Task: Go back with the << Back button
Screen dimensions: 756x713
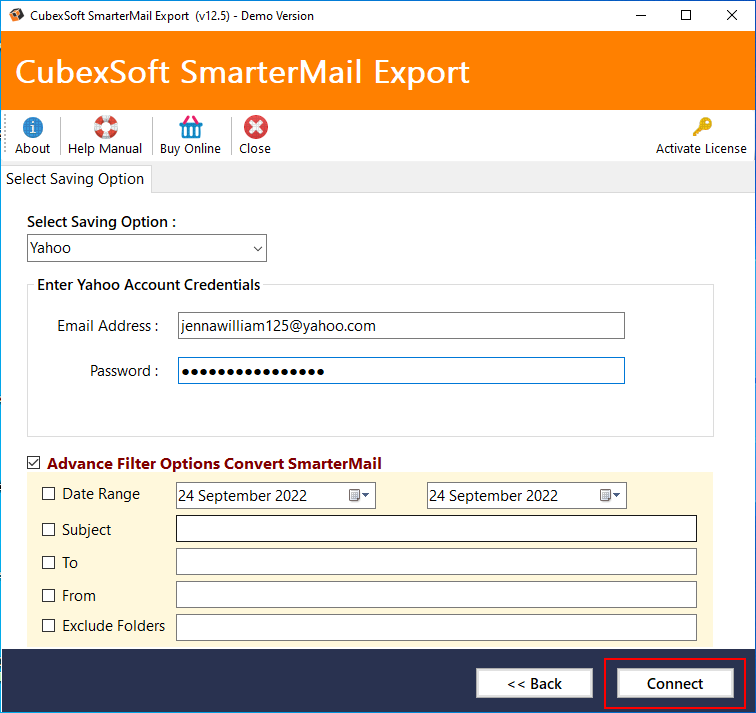Action: (534, 683)
